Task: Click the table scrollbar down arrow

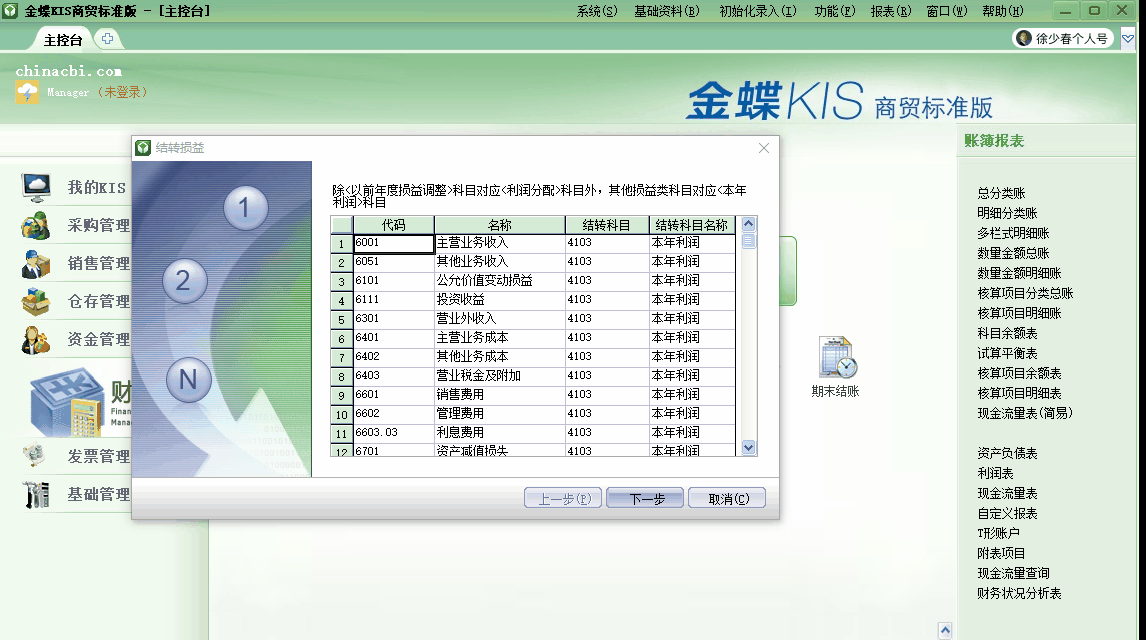Action: [748, 448]
